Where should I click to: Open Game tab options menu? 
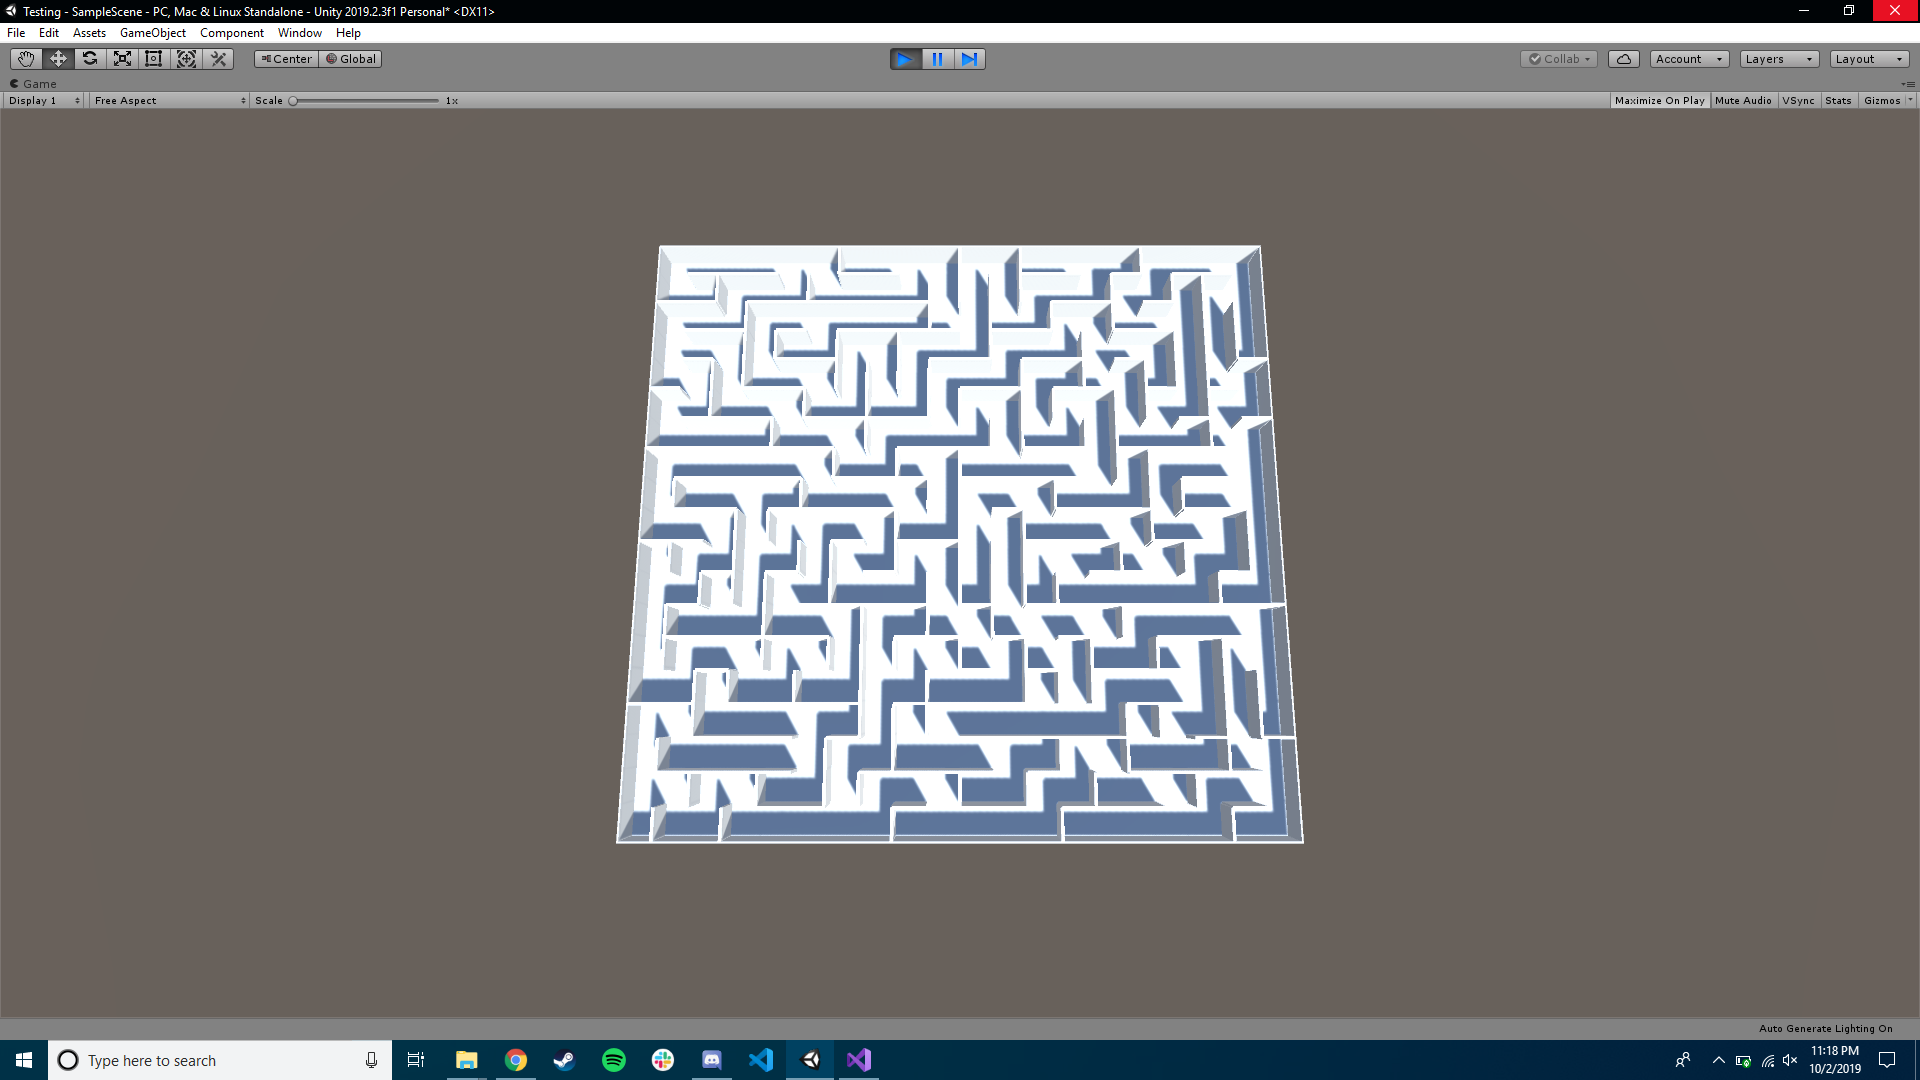(x=1908, y=84)
